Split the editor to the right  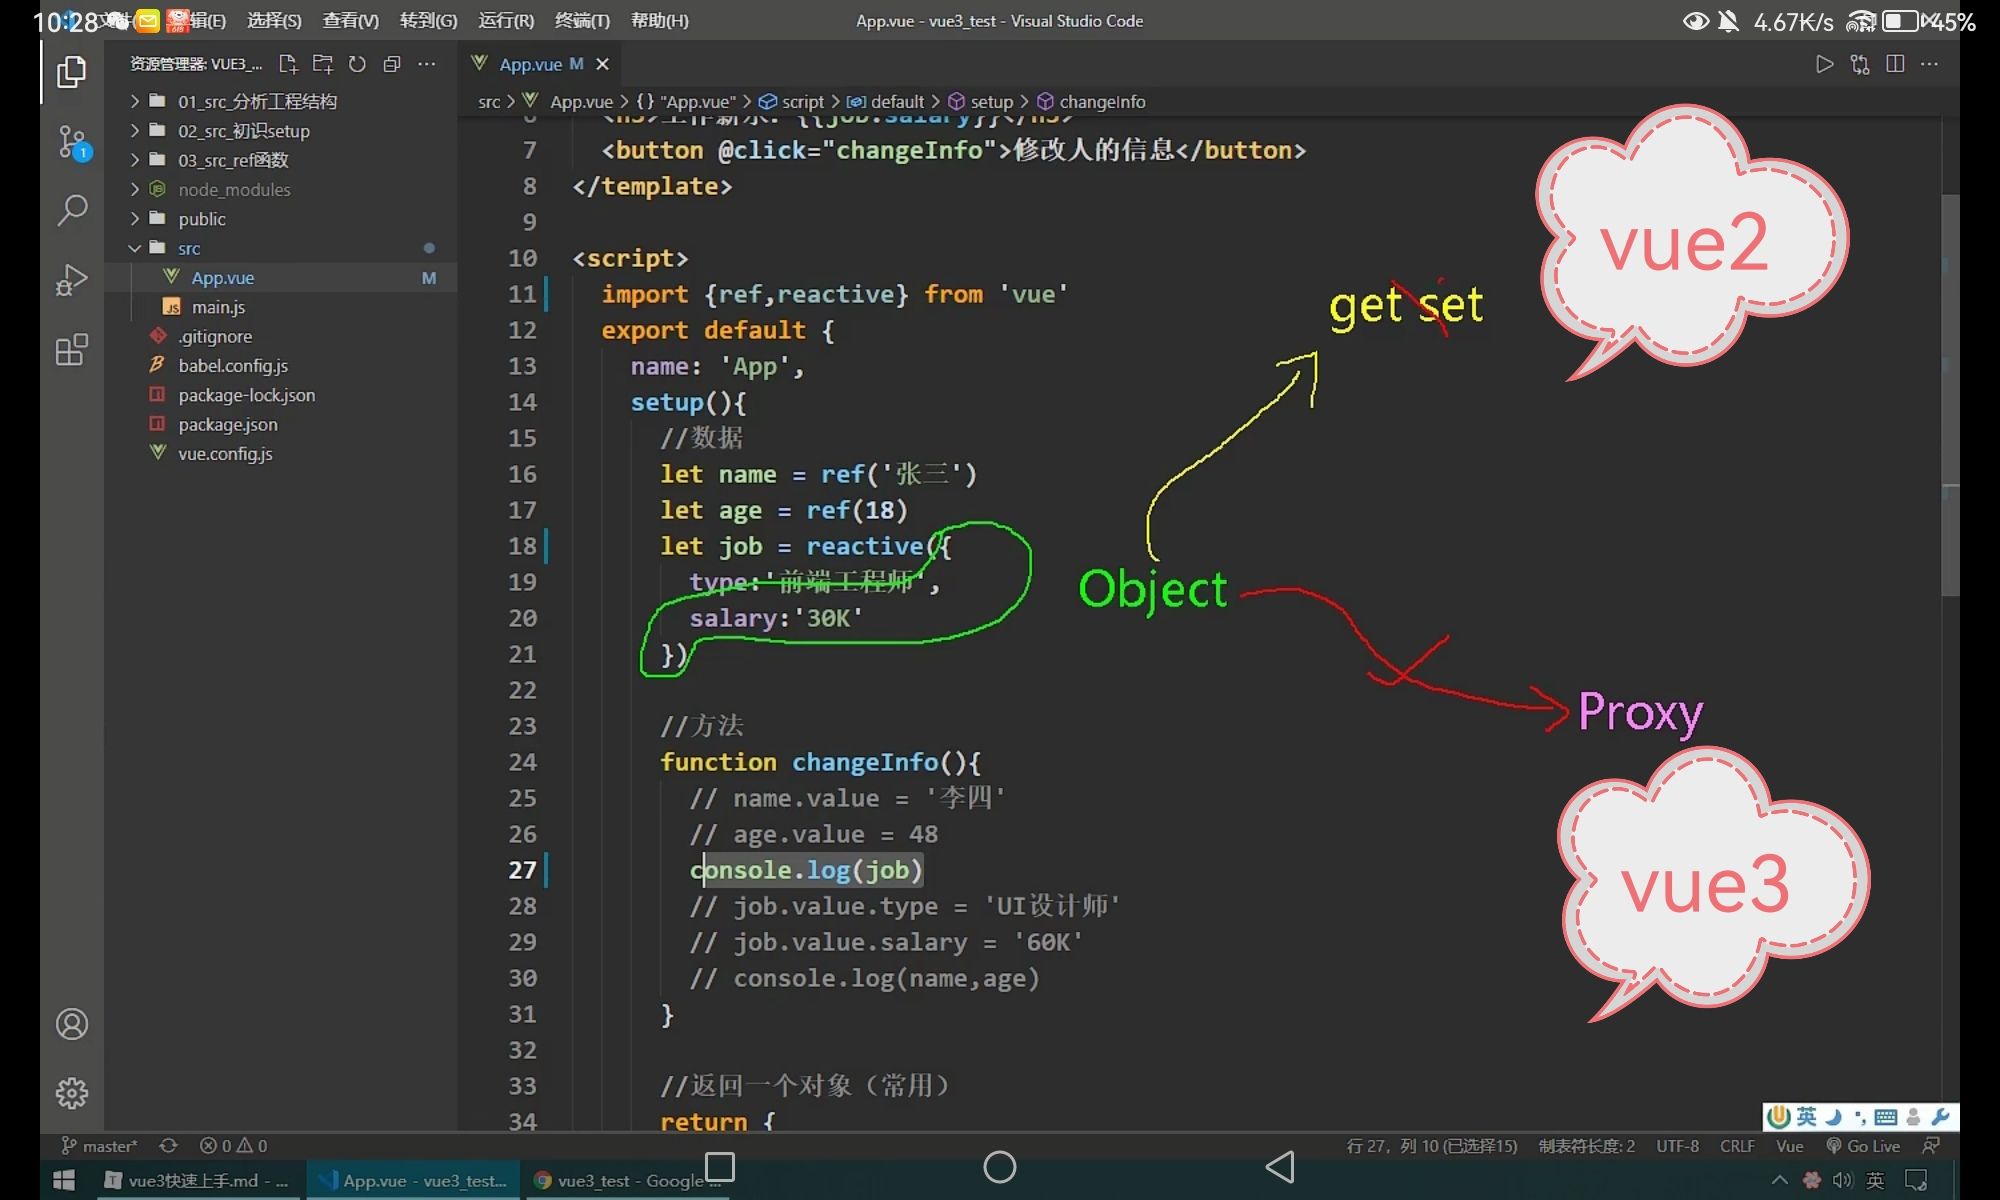click(1894, 64)
